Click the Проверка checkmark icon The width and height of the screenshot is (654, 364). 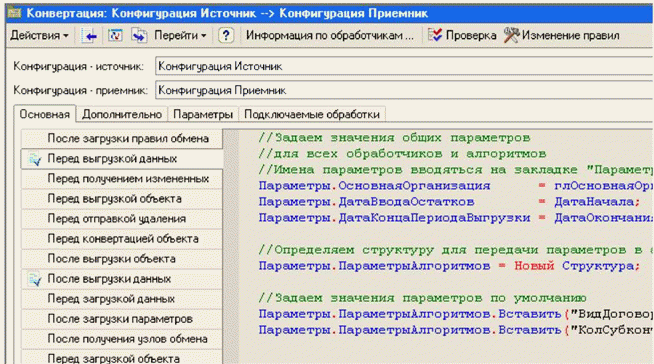point(435,35)
